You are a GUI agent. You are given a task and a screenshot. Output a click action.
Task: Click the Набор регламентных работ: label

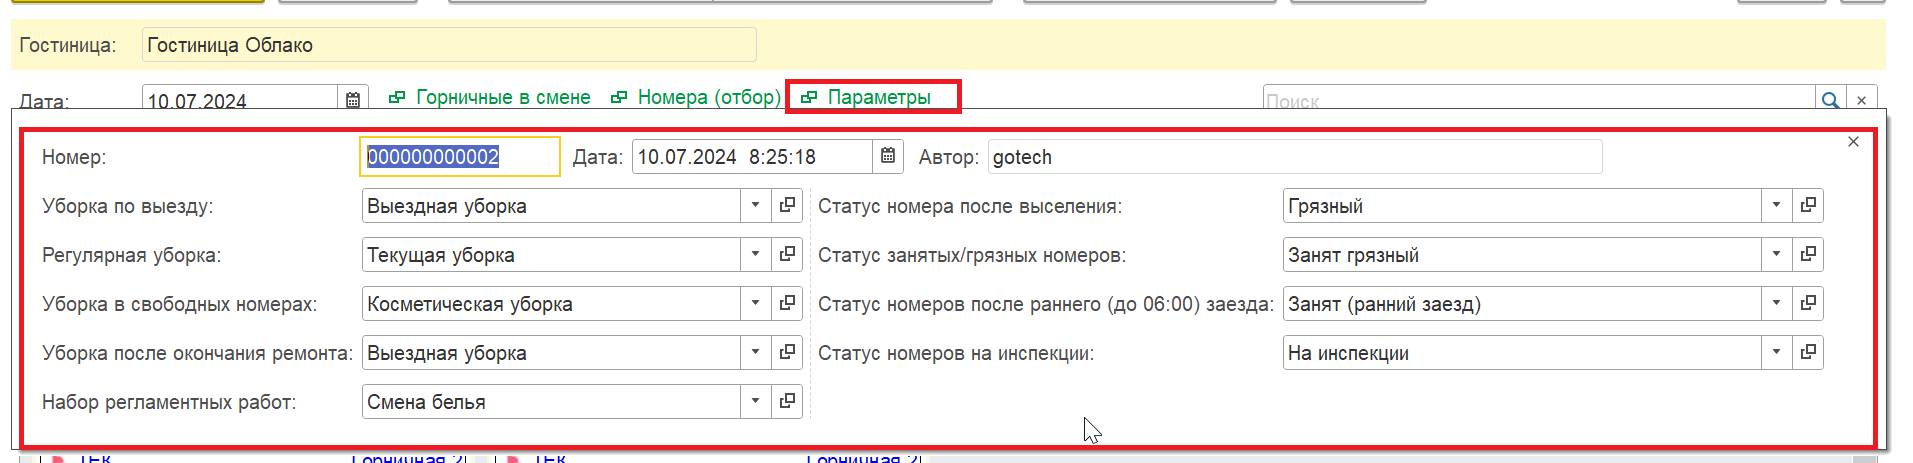click(x=169, y=402)
